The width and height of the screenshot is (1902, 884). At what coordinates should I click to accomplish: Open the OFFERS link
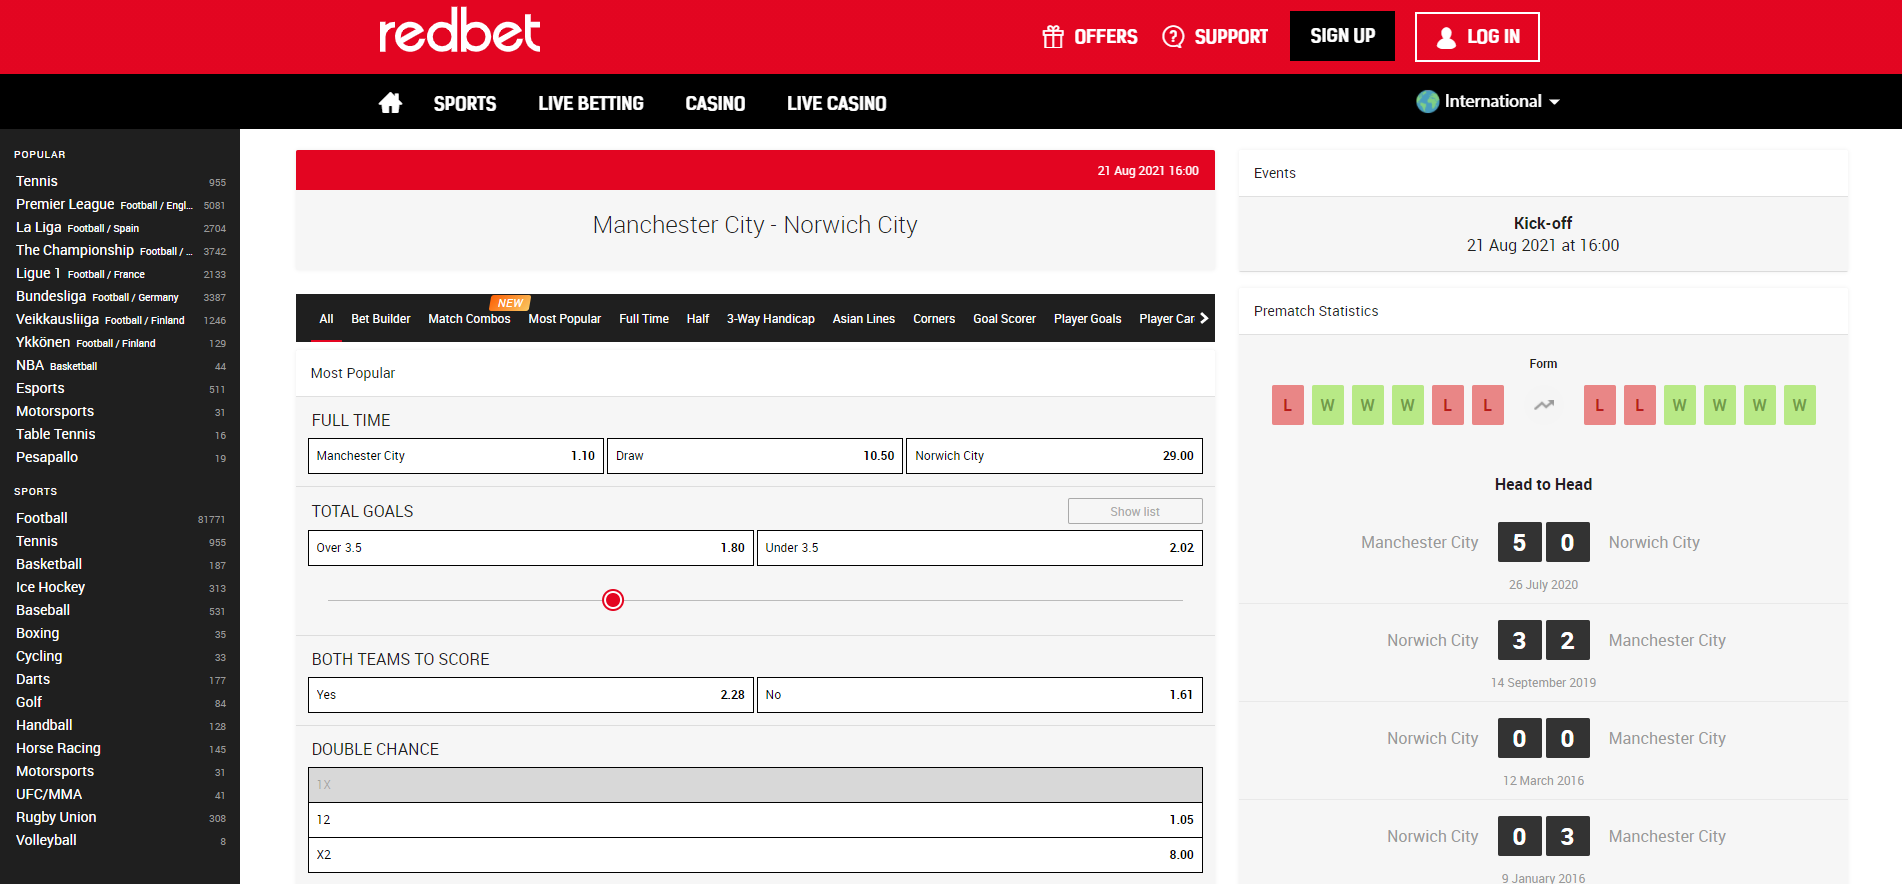pos(1090,37)
